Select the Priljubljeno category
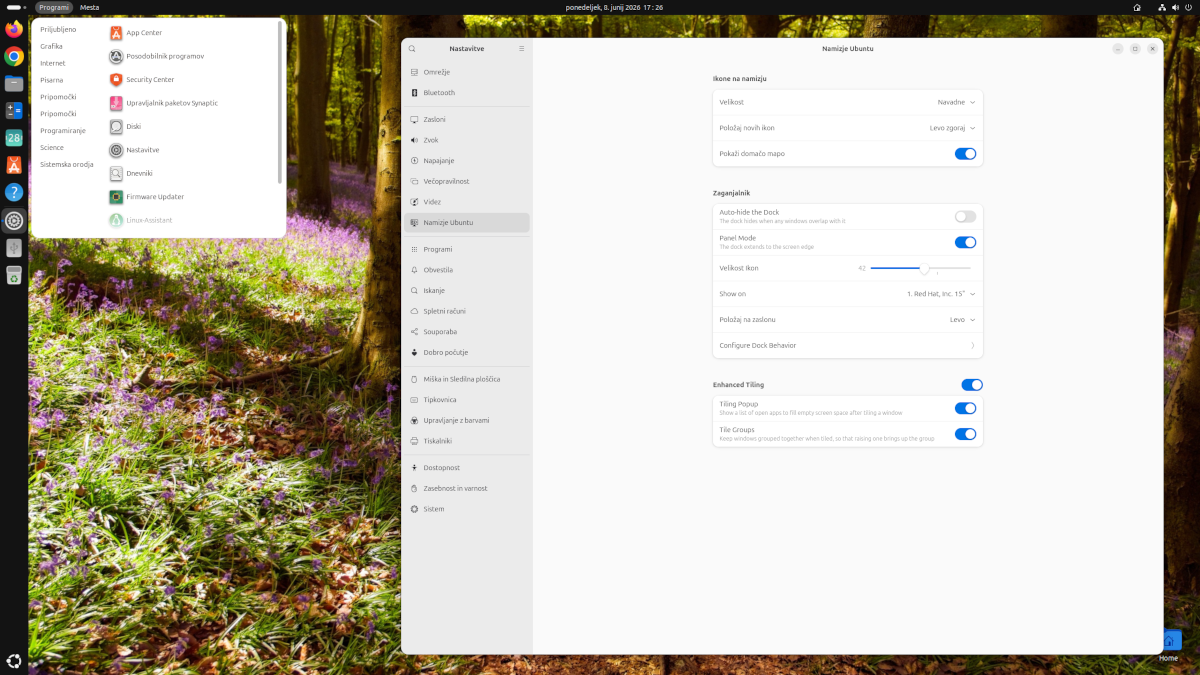This screenshot has width=1200, height=675. (58, 29)
